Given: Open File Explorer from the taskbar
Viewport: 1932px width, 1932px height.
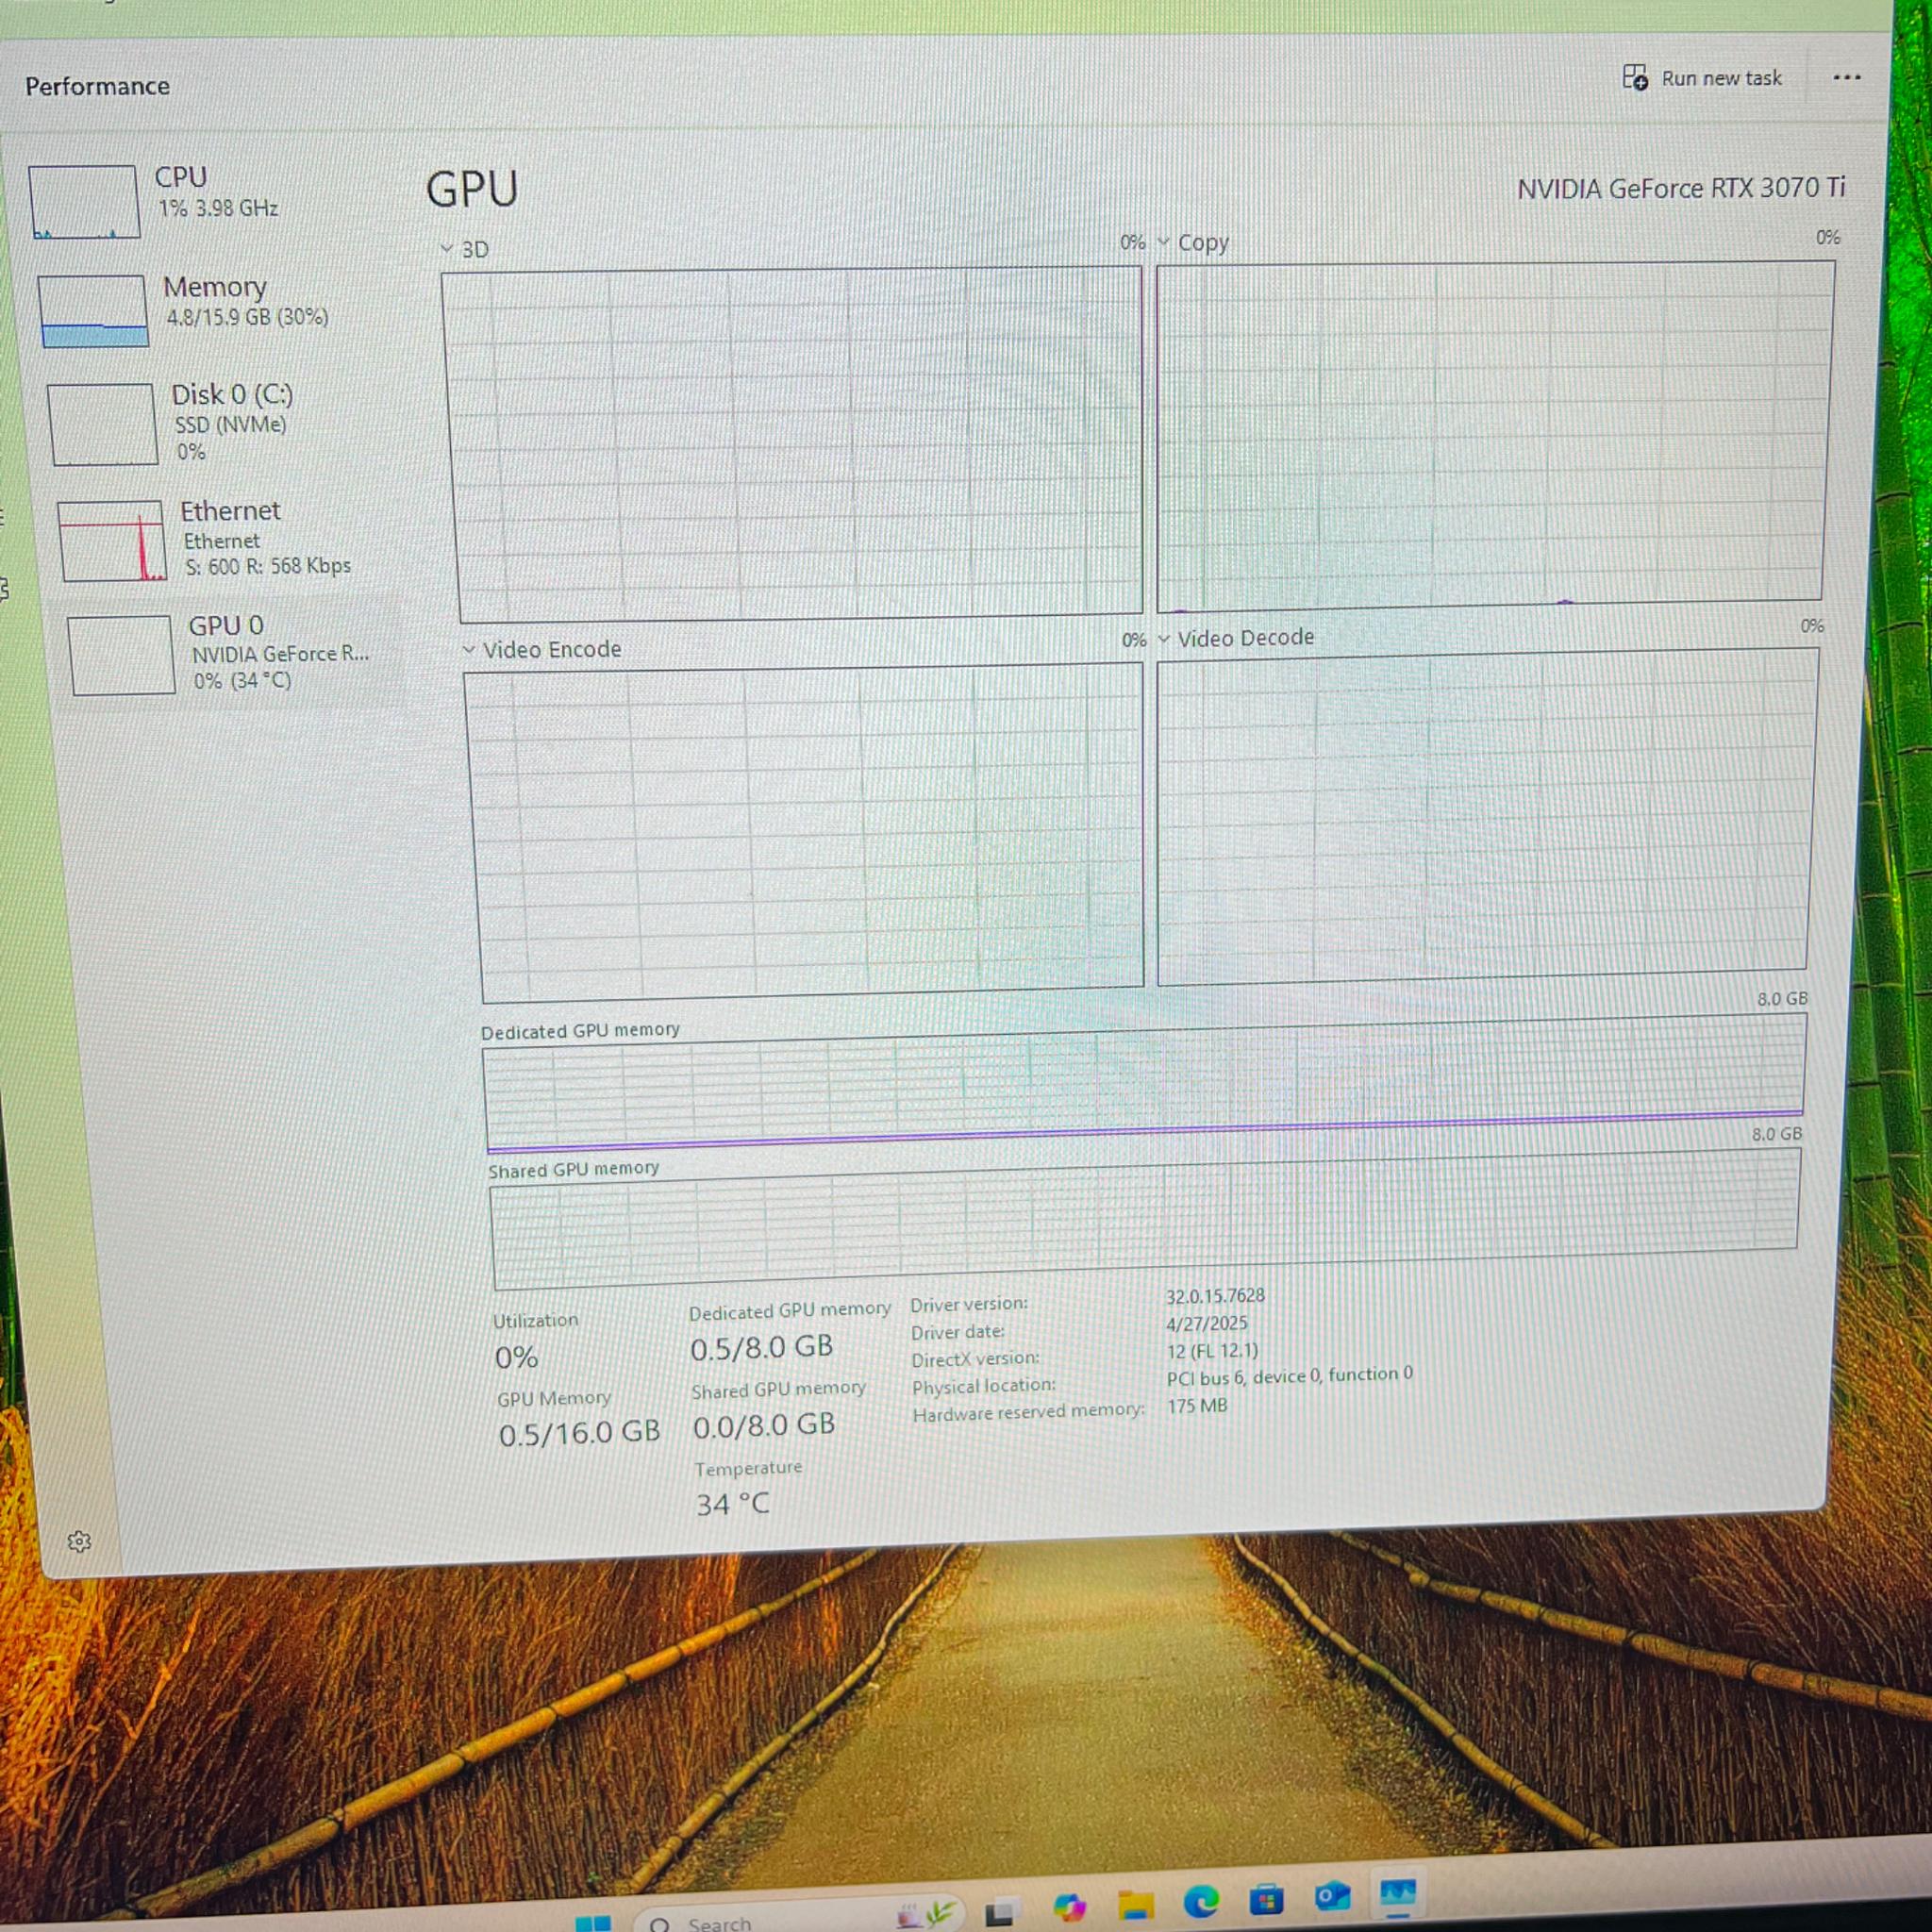Looking at the screenshot, I should point(1136,1905).
